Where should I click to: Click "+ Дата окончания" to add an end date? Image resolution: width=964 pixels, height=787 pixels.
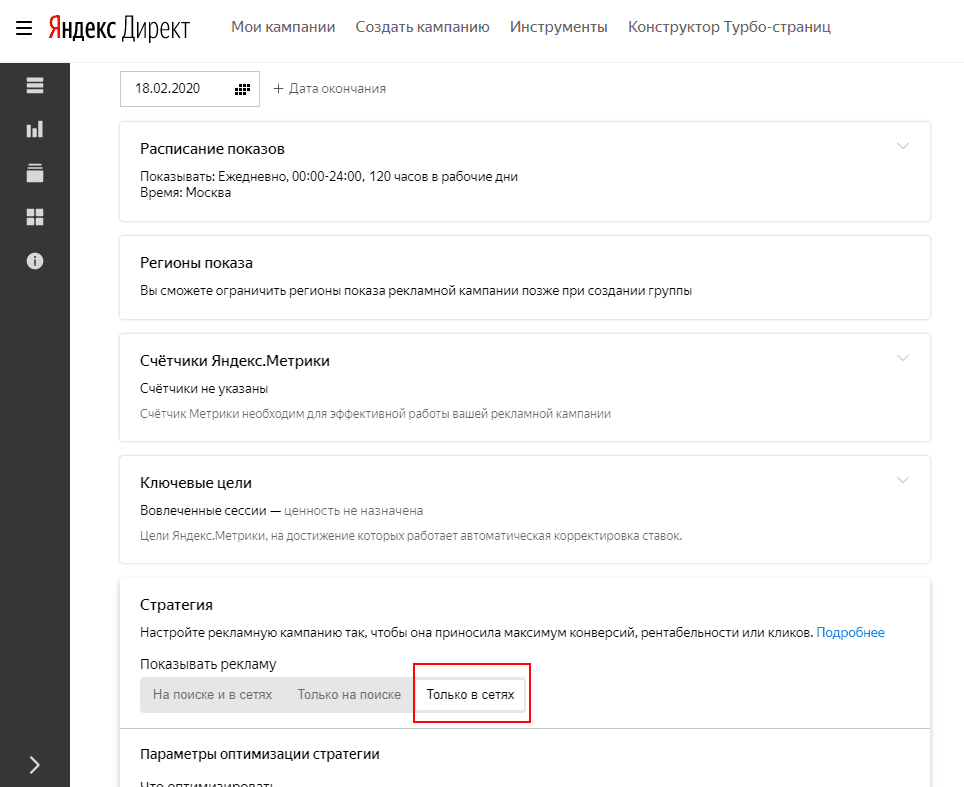pos(329,89)
